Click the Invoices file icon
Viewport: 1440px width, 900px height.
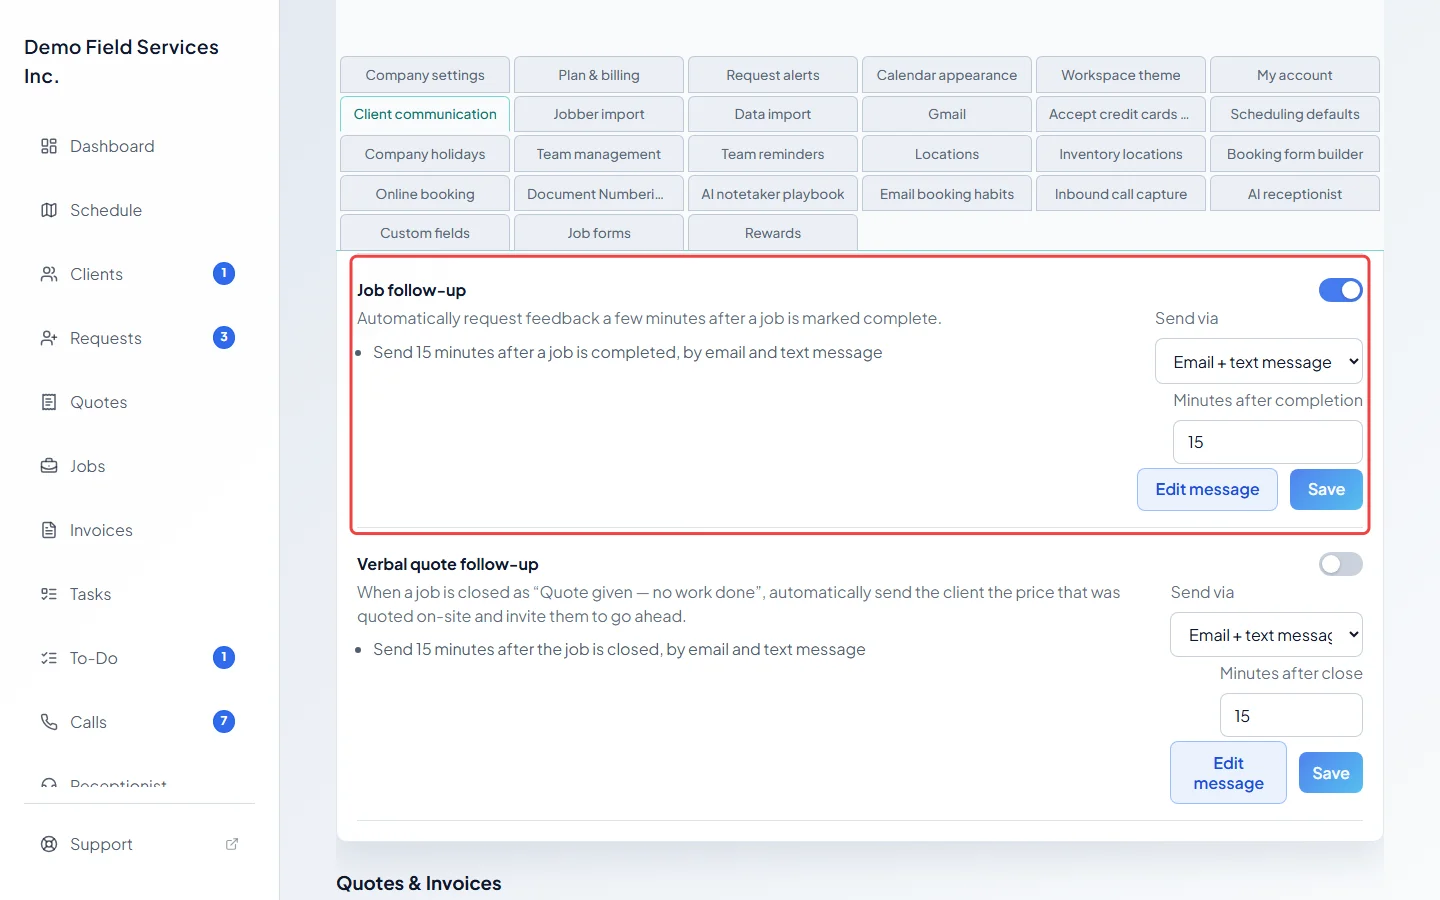point(49,530)
